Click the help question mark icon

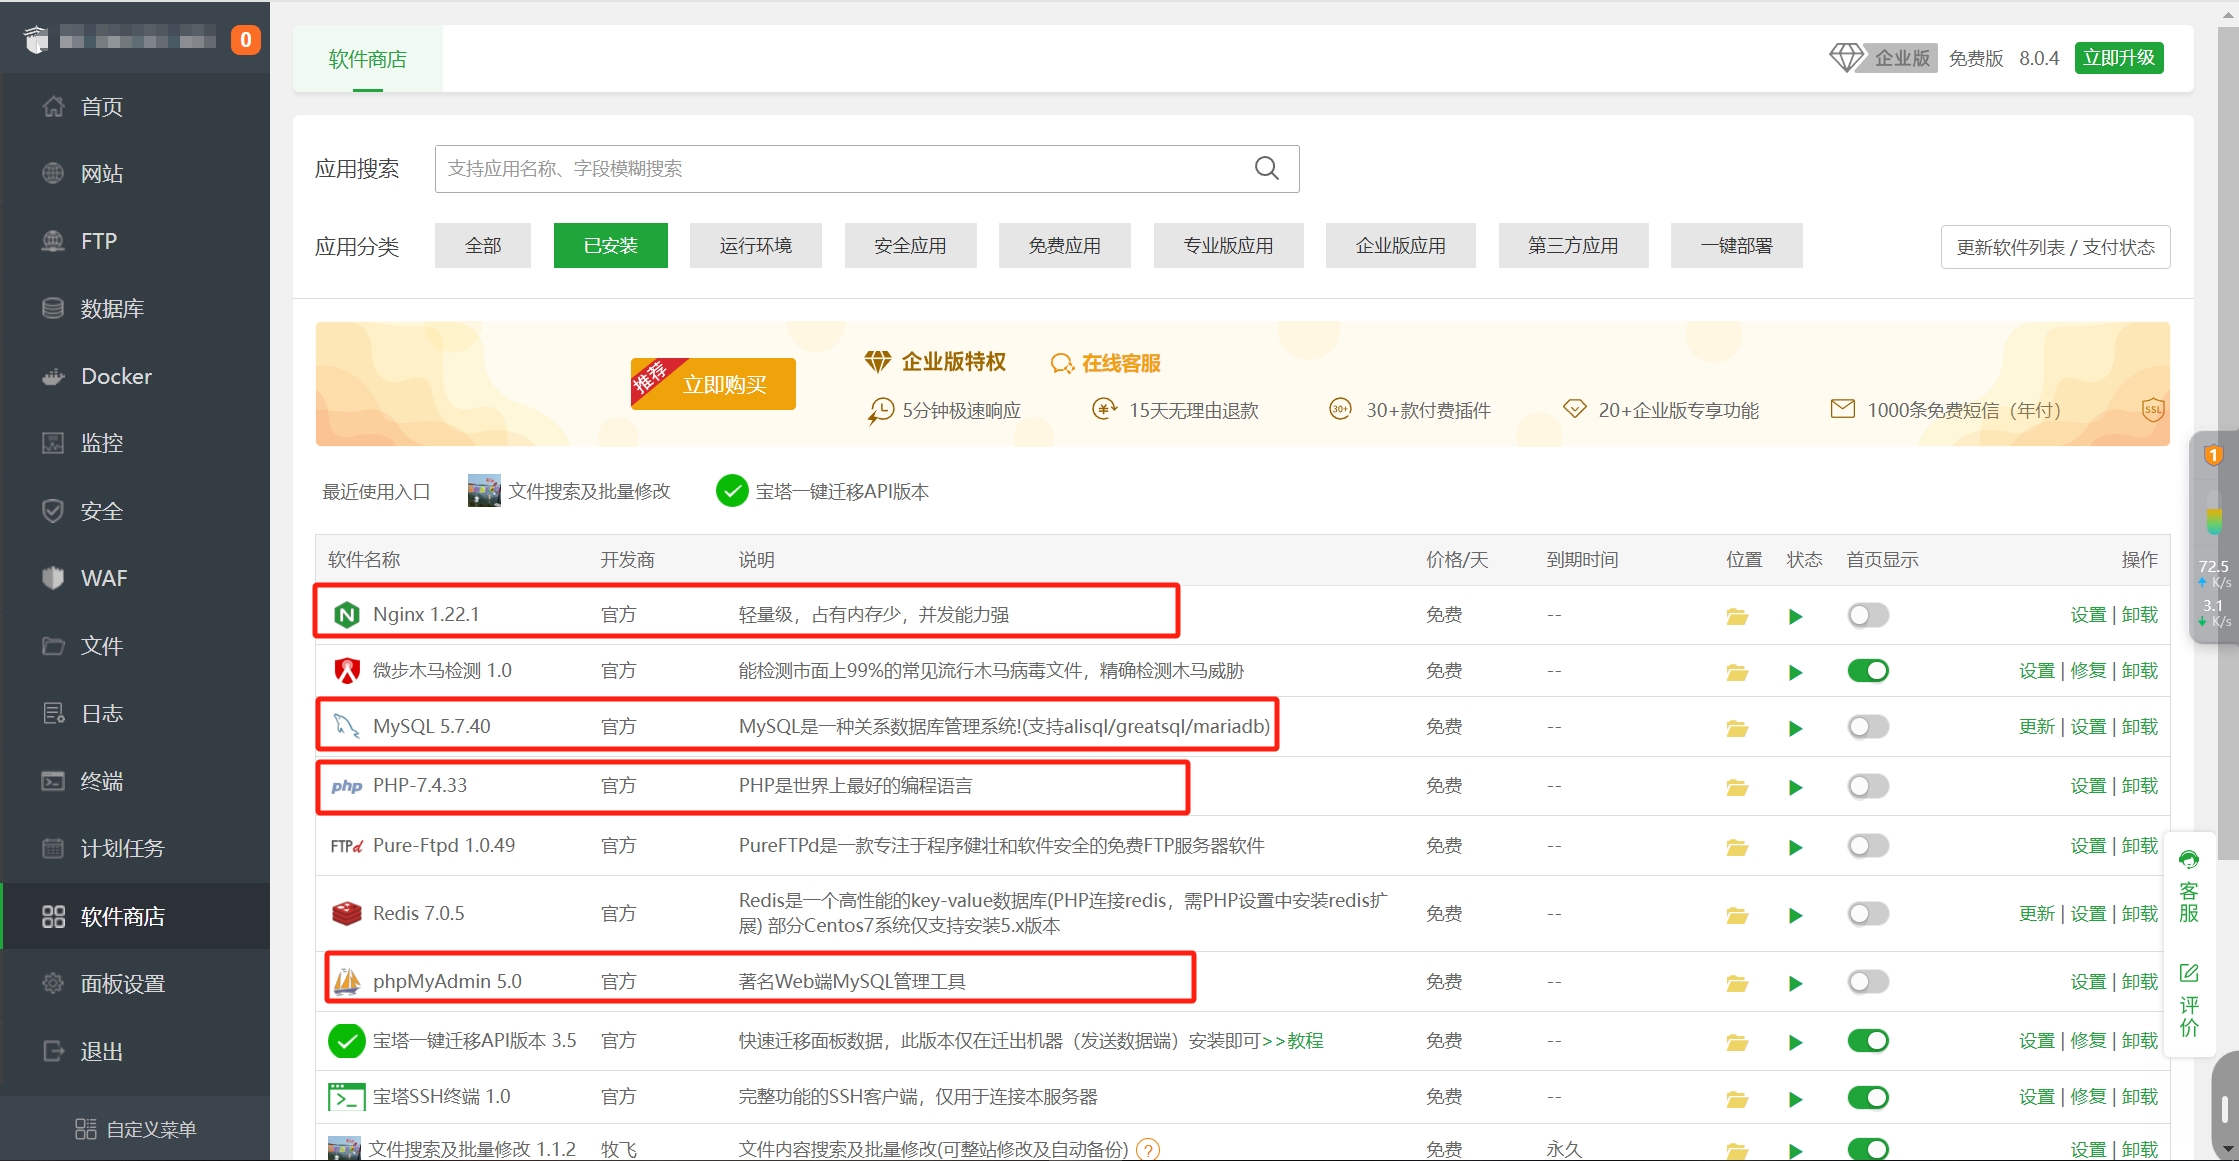[x=1148, y=1149]
